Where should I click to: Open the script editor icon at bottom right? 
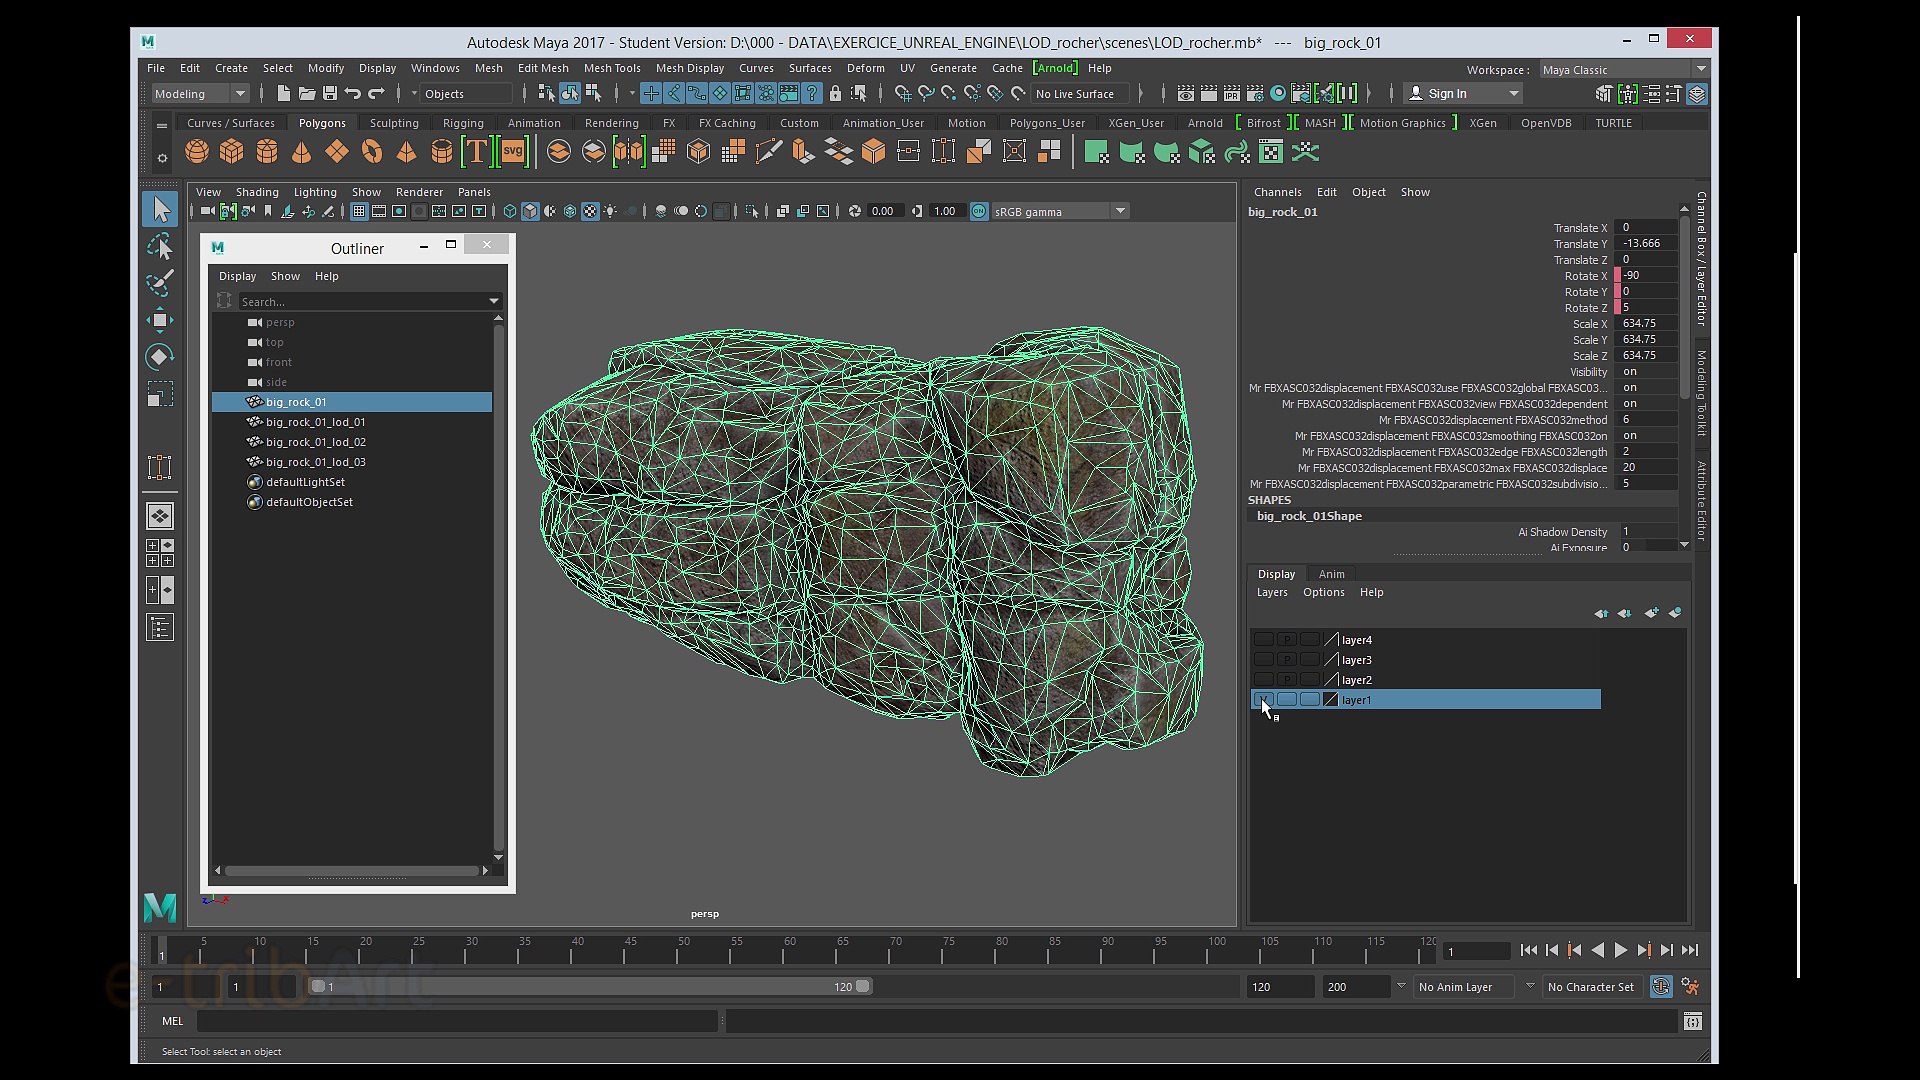(1692, 1021)
